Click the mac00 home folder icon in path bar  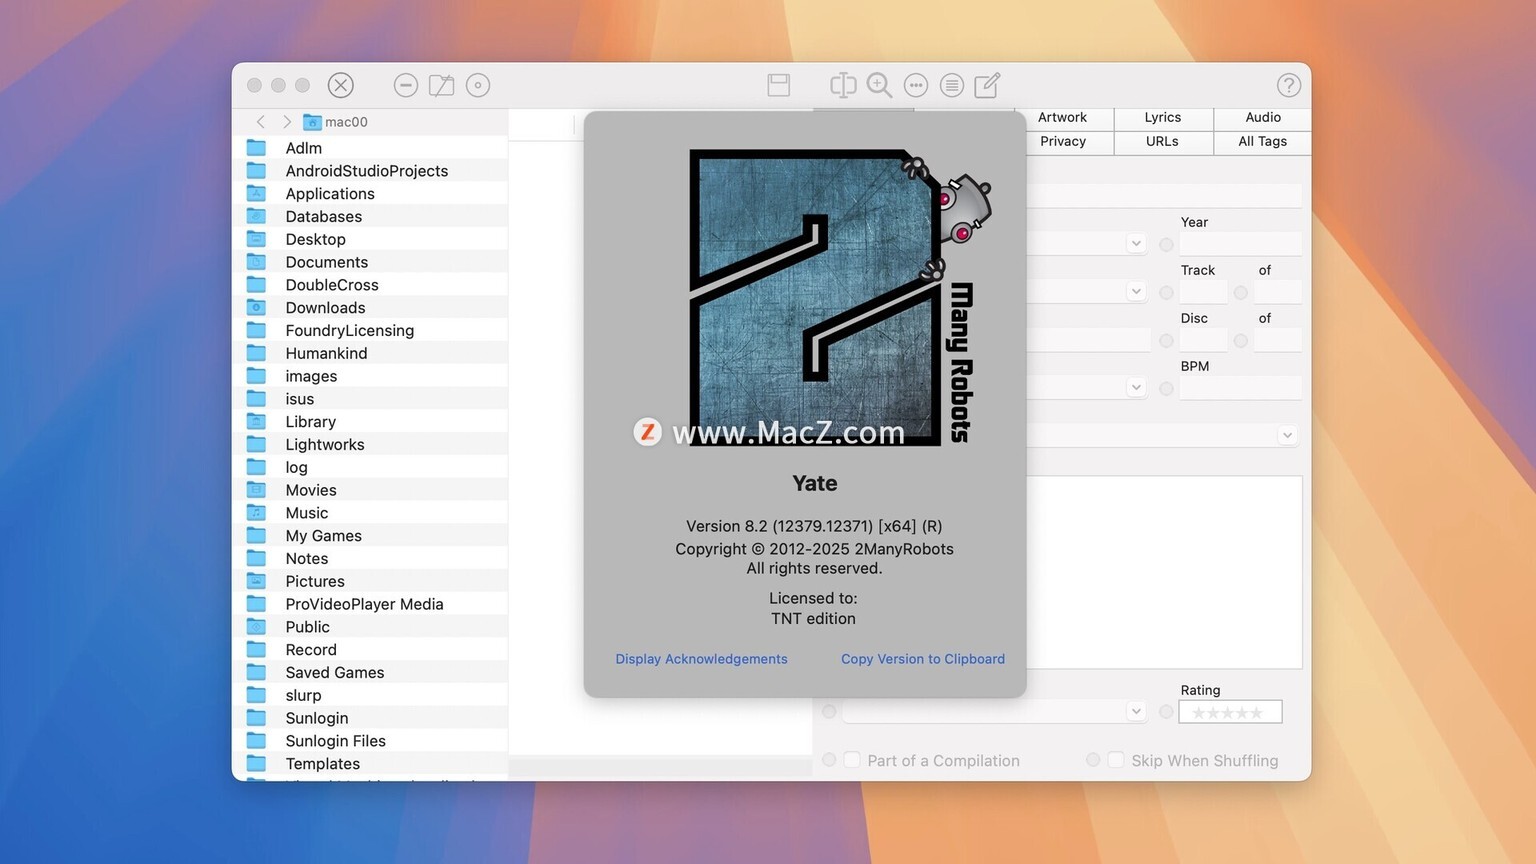(312, 122)
